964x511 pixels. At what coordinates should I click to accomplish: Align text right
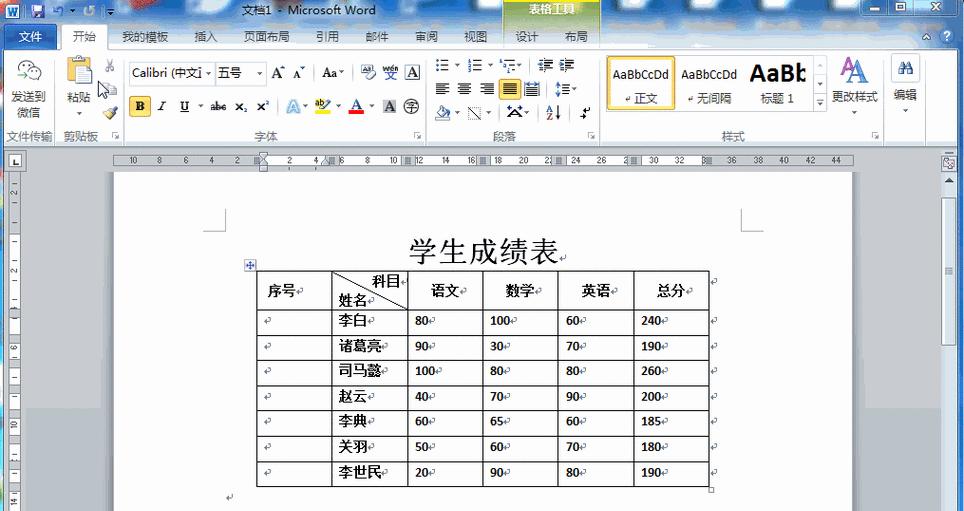[x=487, y=89]
